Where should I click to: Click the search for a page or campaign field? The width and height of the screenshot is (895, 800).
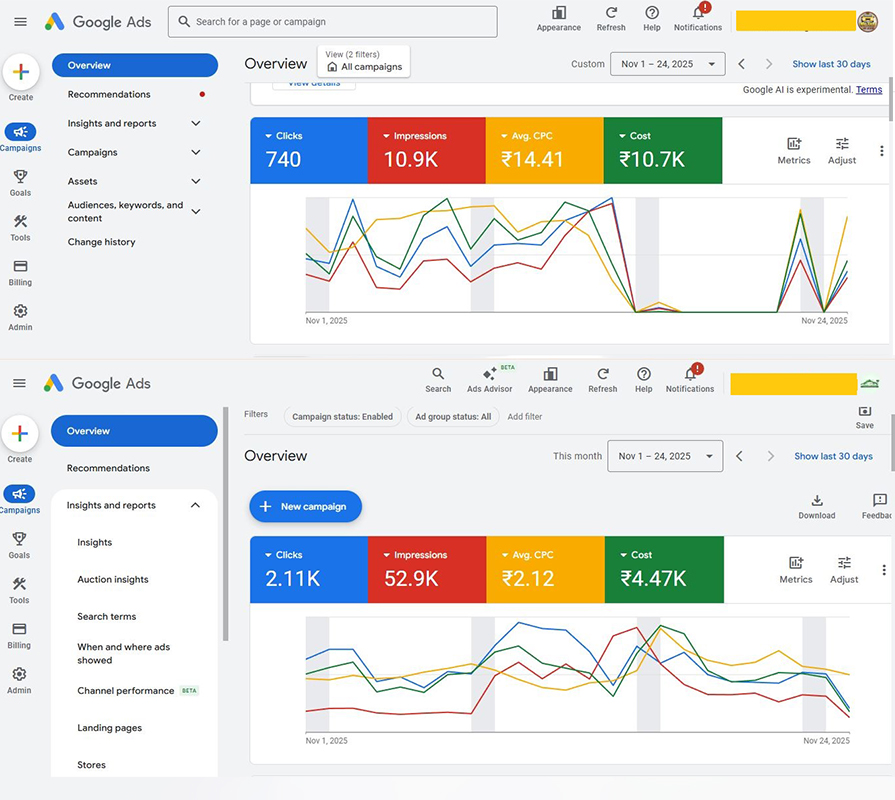332,21
